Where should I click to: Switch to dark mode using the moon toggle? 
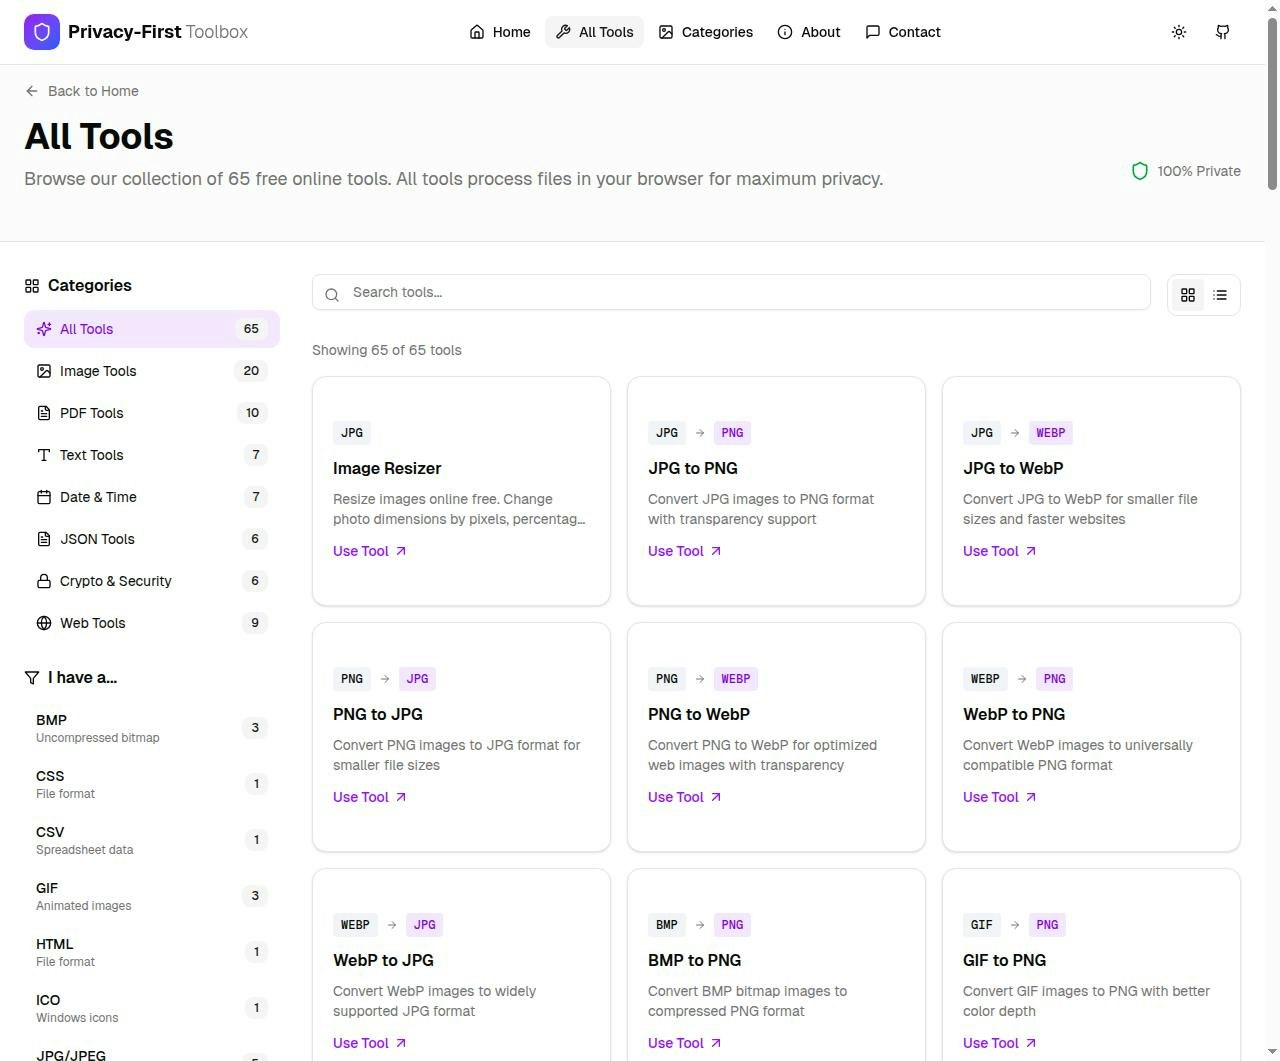[x=1179, y=31]
